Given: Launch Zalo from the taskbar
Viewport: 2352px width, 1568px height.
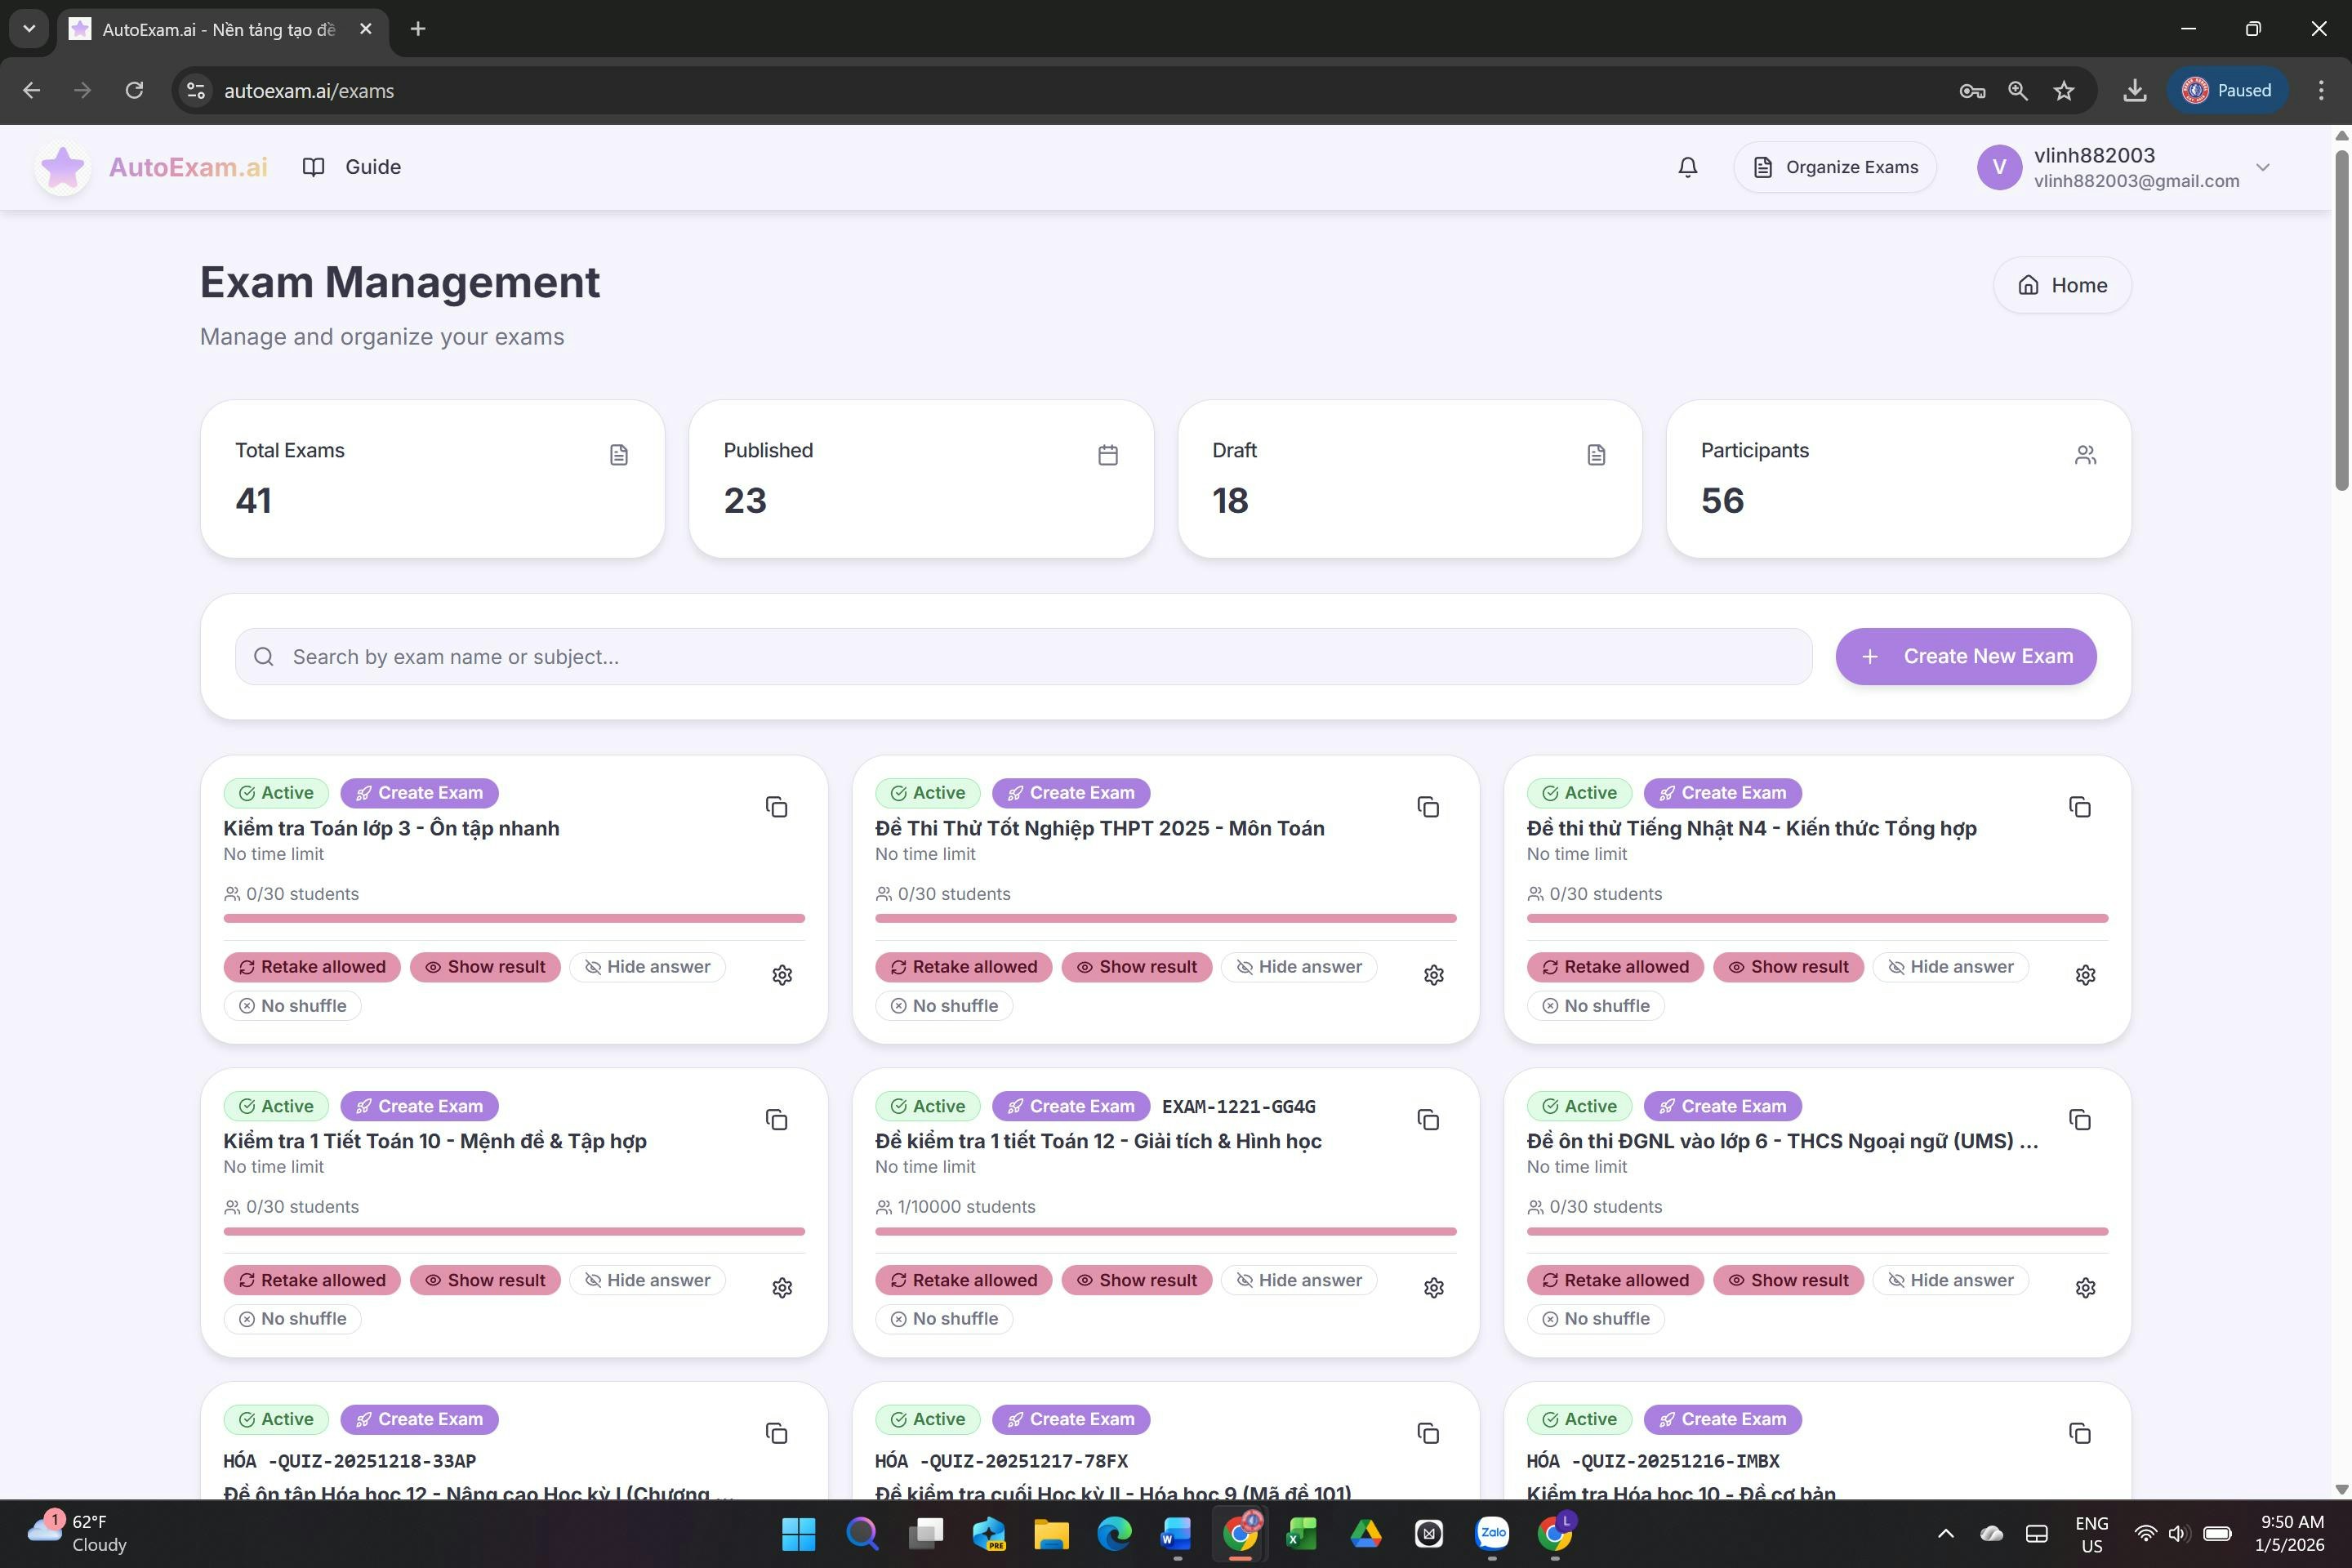Looking at the screenshot, I should coord(1491,1534).
